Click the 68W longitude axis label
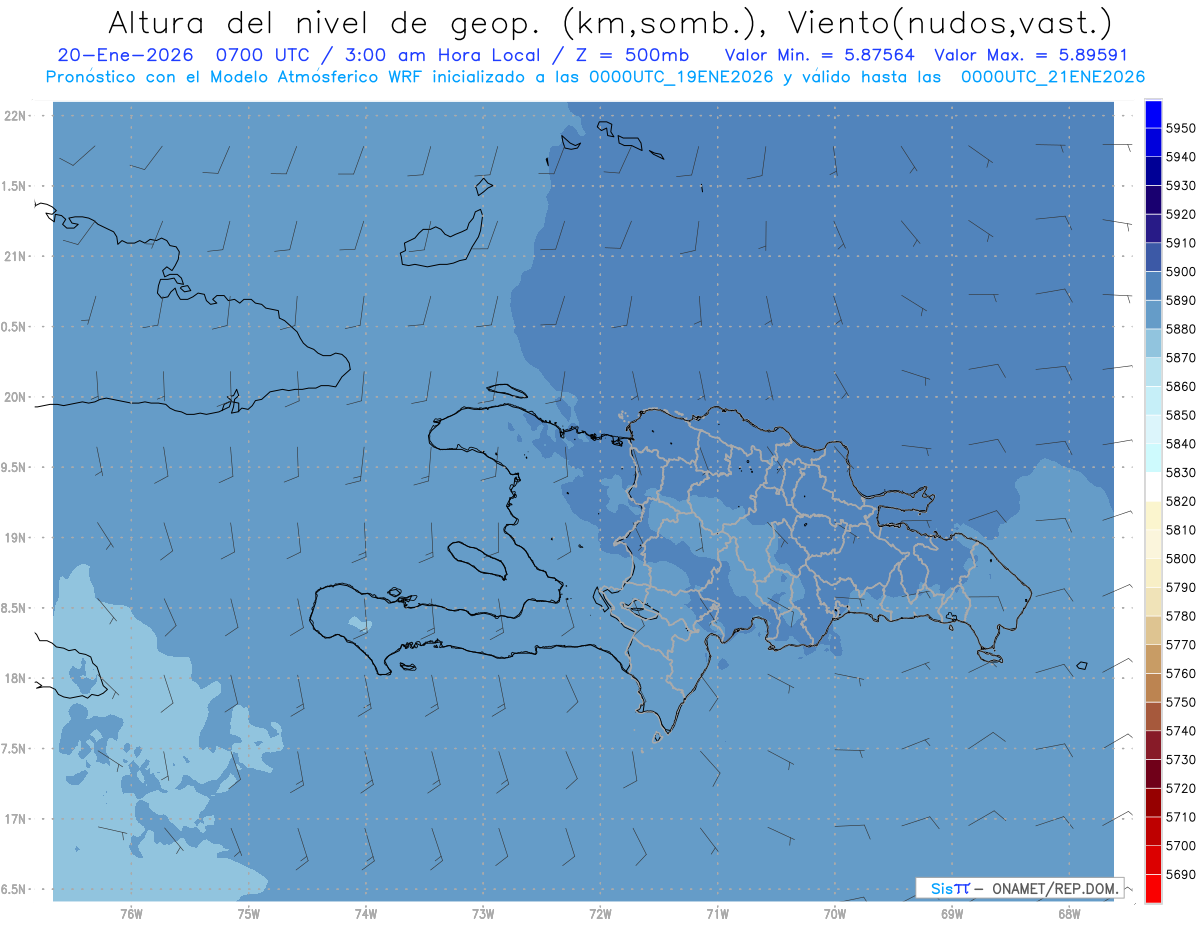 pos(1069,913)
